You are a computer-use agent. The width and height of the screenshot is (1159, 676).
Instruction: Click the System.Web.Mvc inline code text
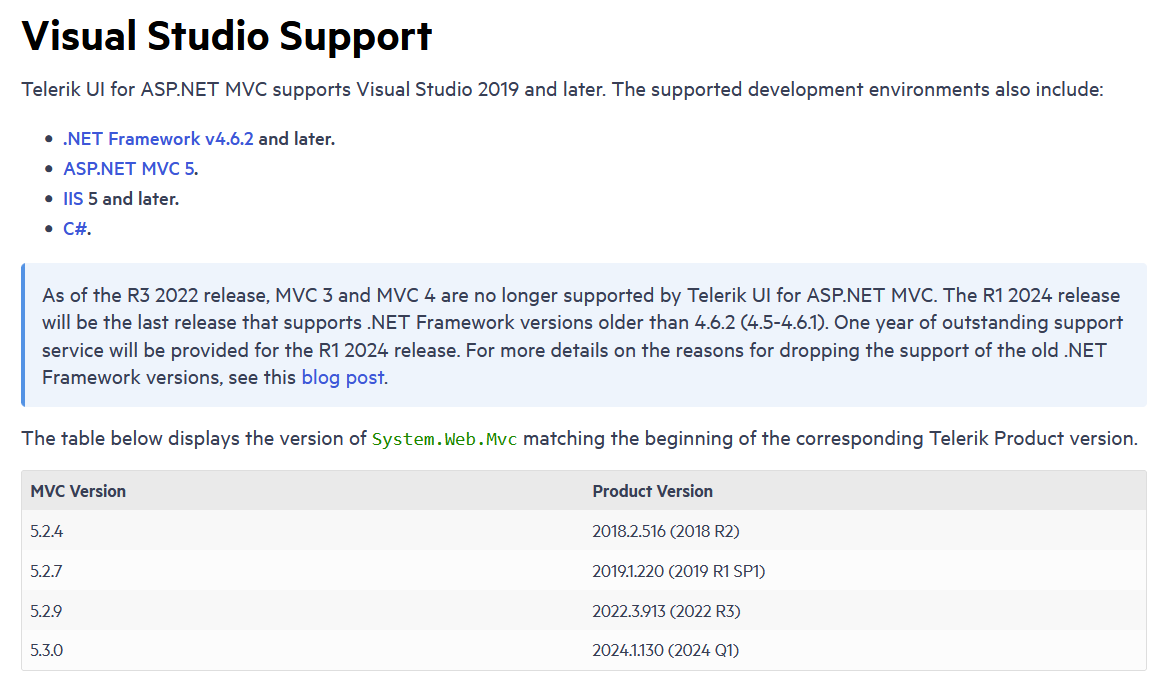pos(445,439)
